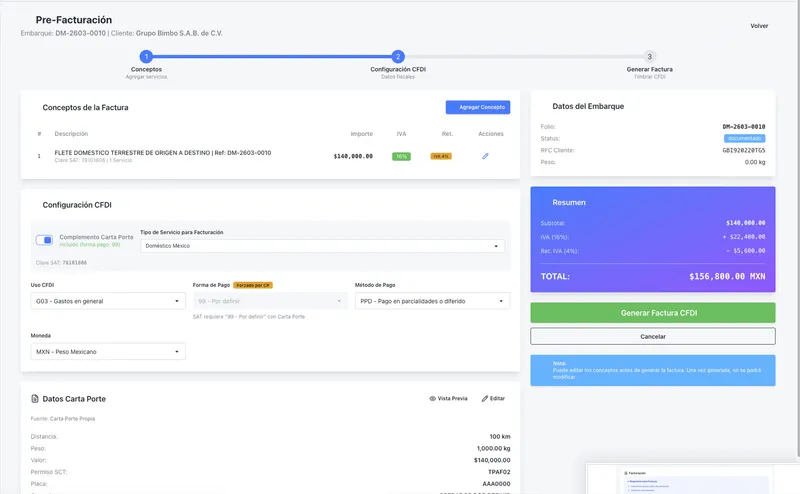Open the Tipo de Servicio para Facturación dropdown
The height and width of the screenshot is (494, 800).
[322, 246]
